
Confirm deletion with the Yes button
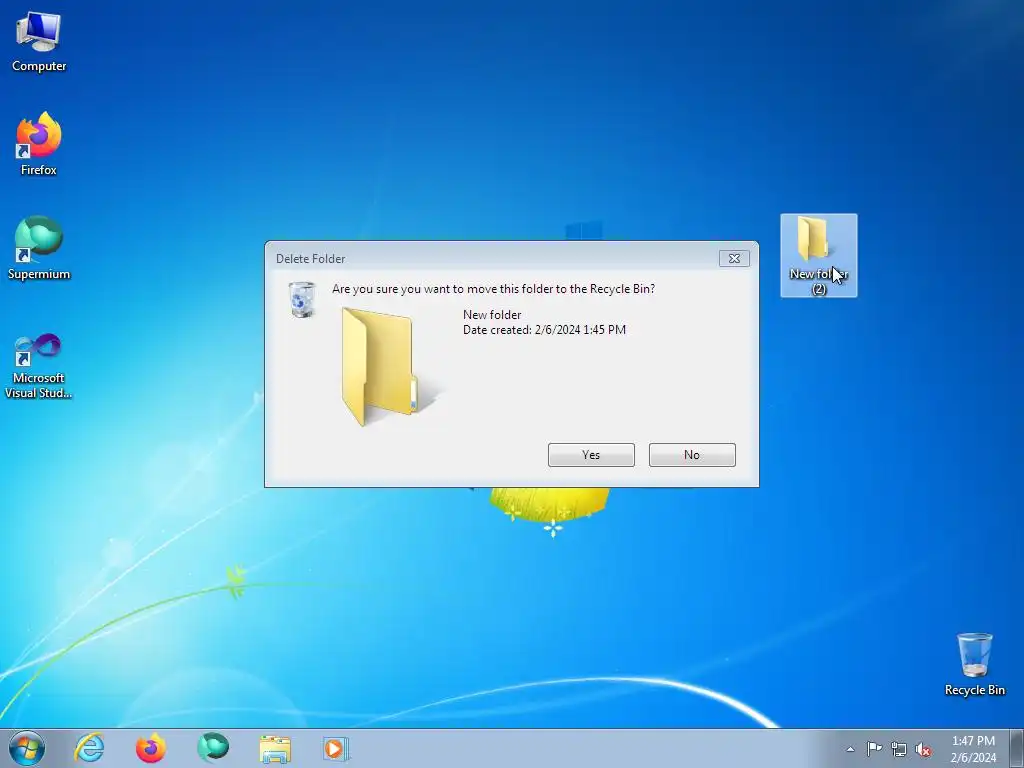click(591, 455)
